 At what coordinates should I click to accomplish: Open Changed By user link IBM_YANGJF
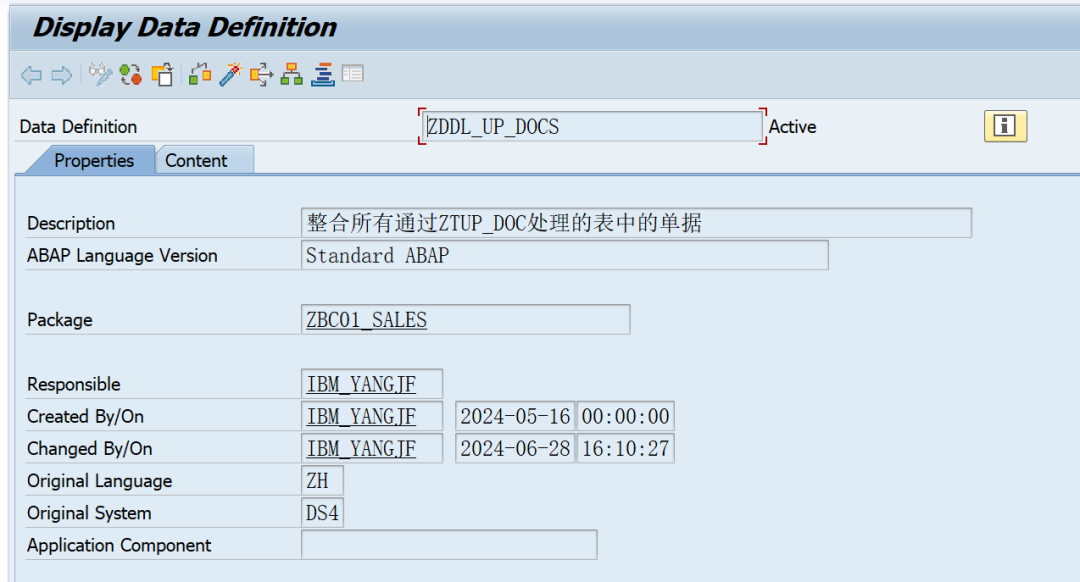point(362,449)
